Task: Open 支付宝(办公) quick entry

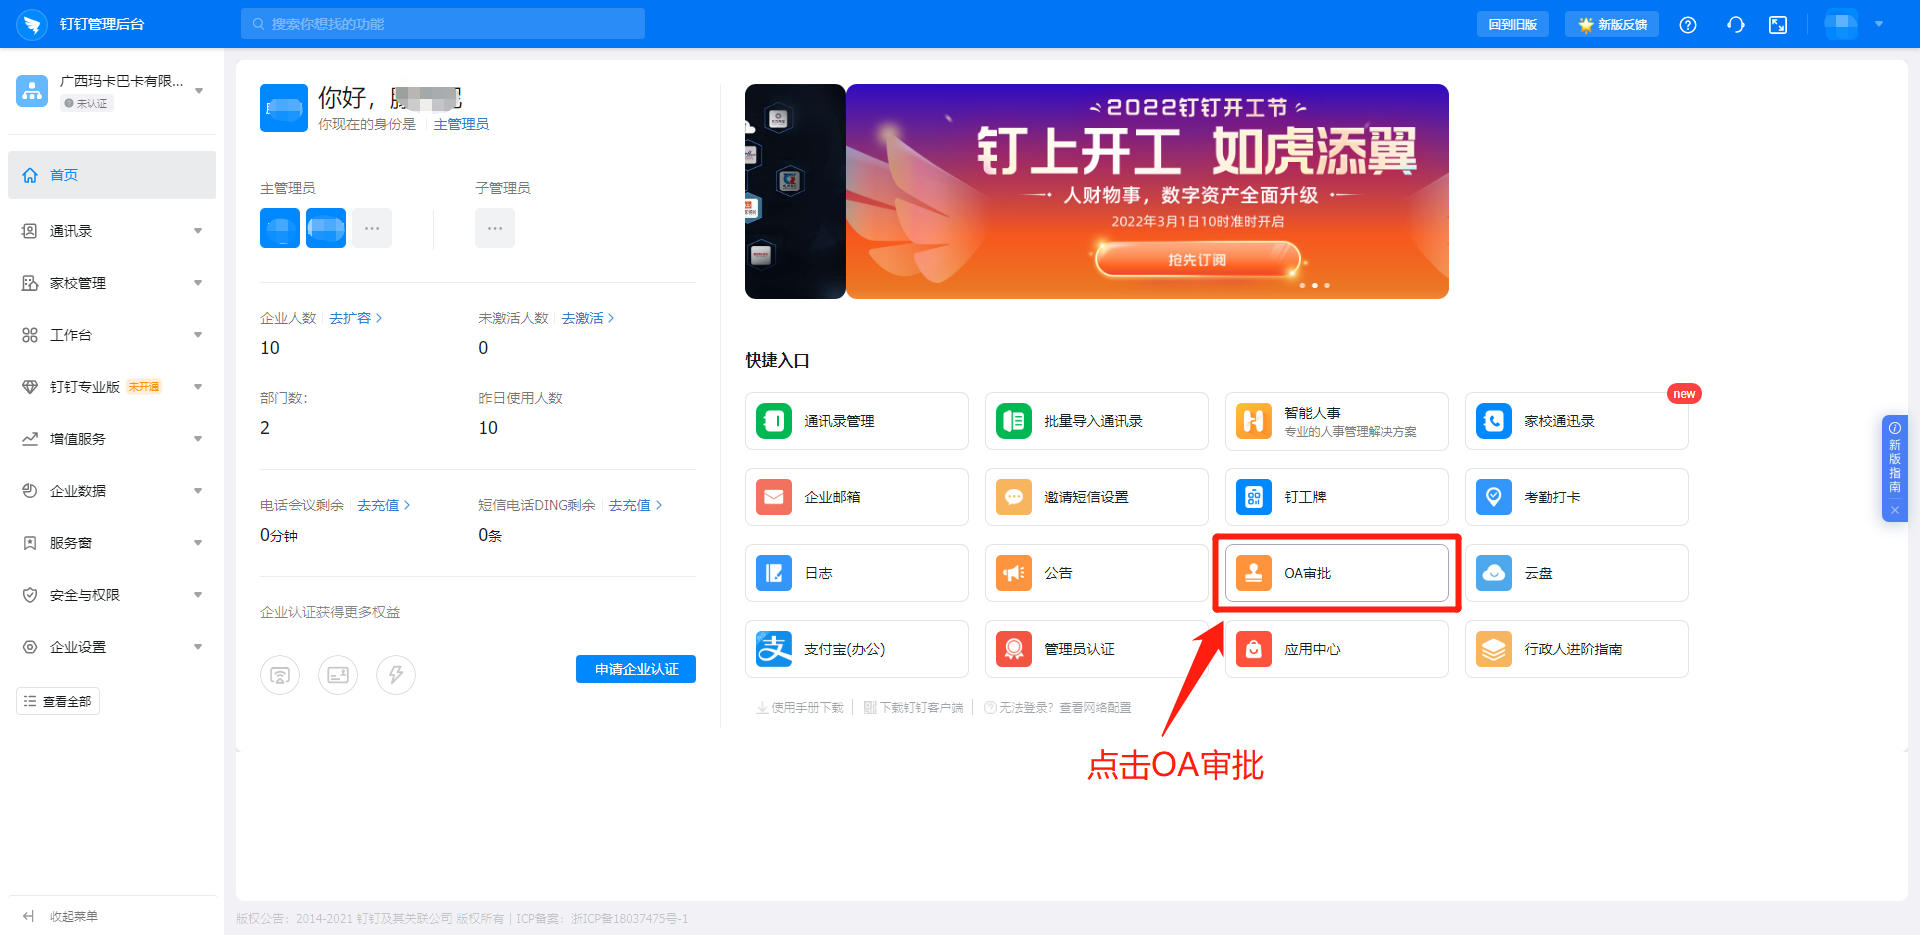Action: [x=856, y=649]
